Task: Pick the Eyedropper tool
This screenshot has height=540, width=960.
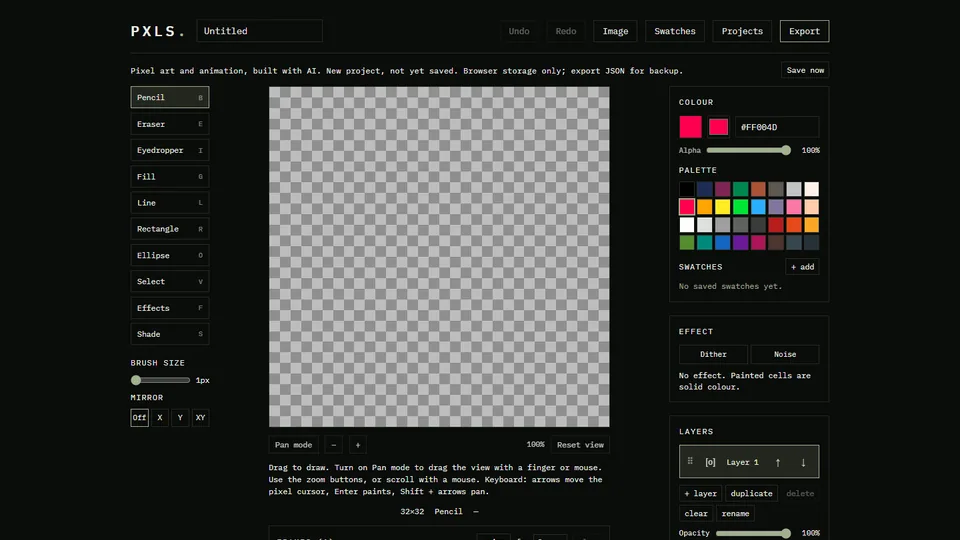Action: click(170, 150)
